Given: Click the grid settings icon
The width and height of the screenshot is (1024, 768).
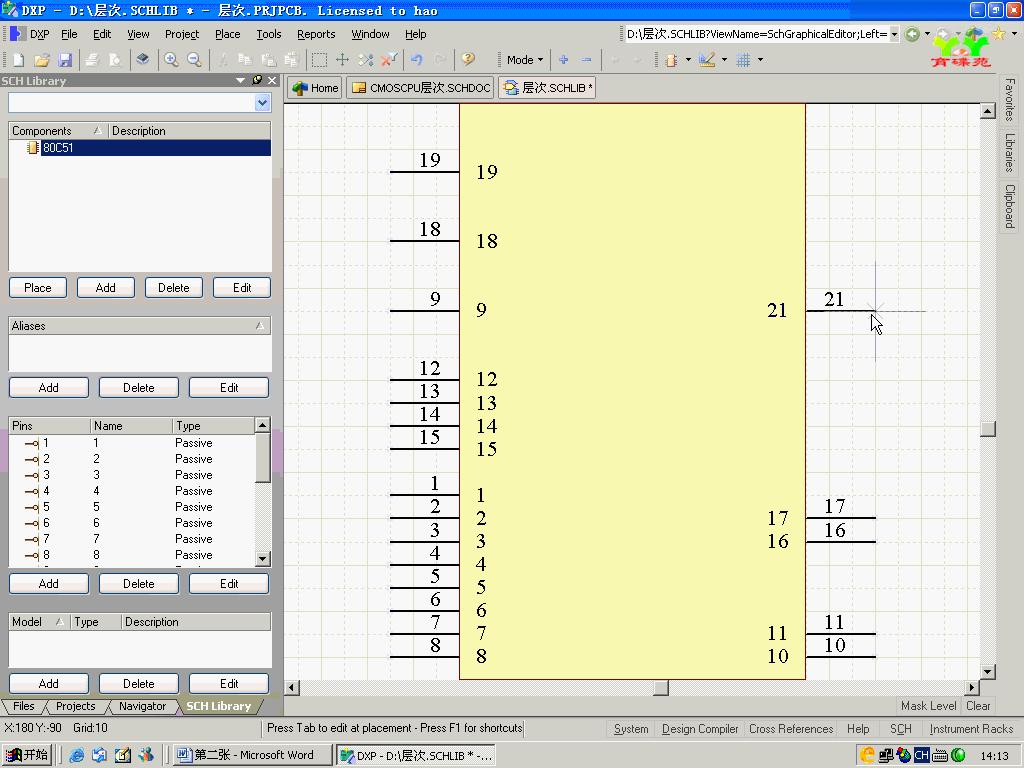Looking at the screenshot, I should coord(743,60).
